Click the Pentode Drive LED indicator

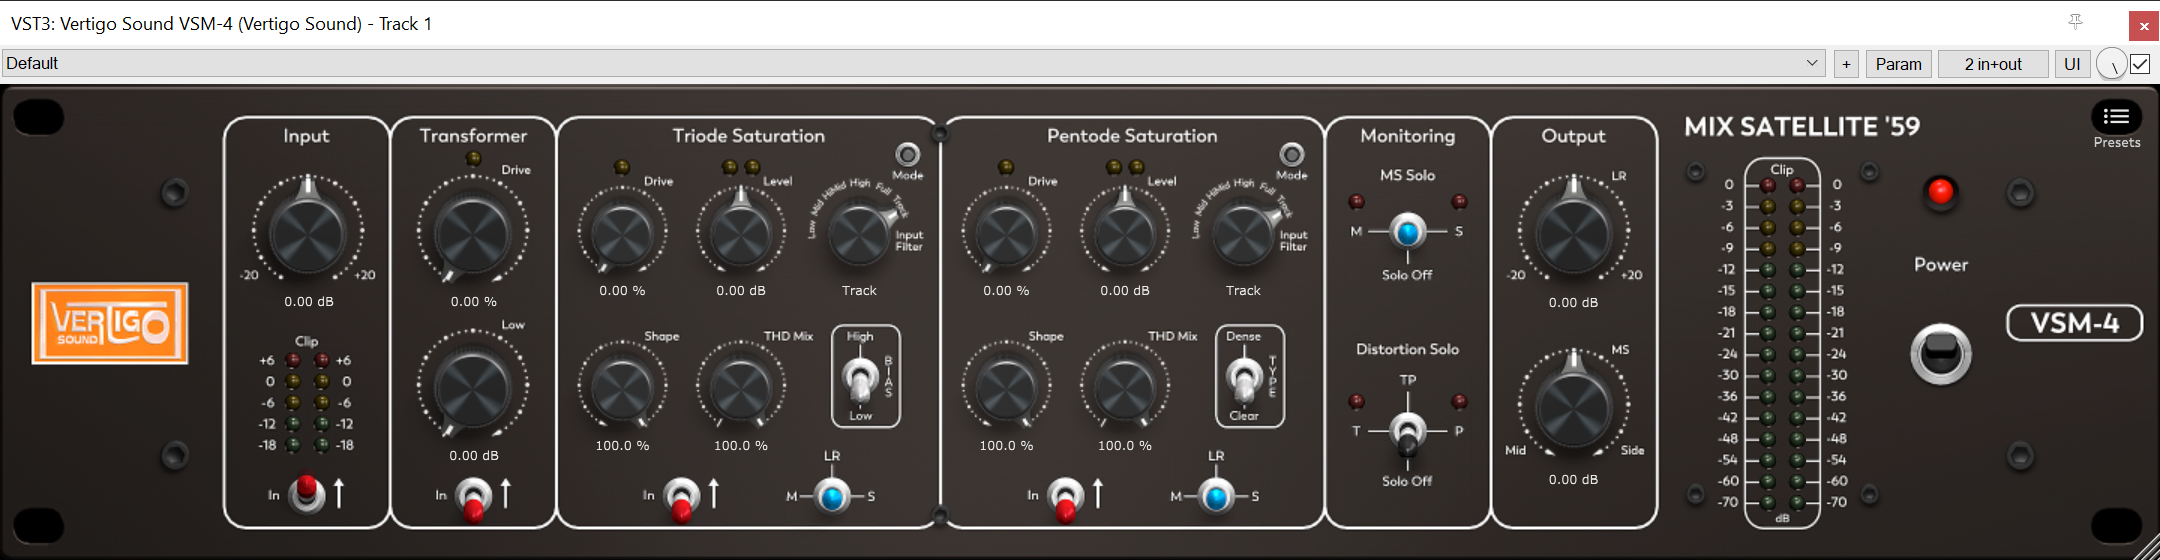[1006, 167]
